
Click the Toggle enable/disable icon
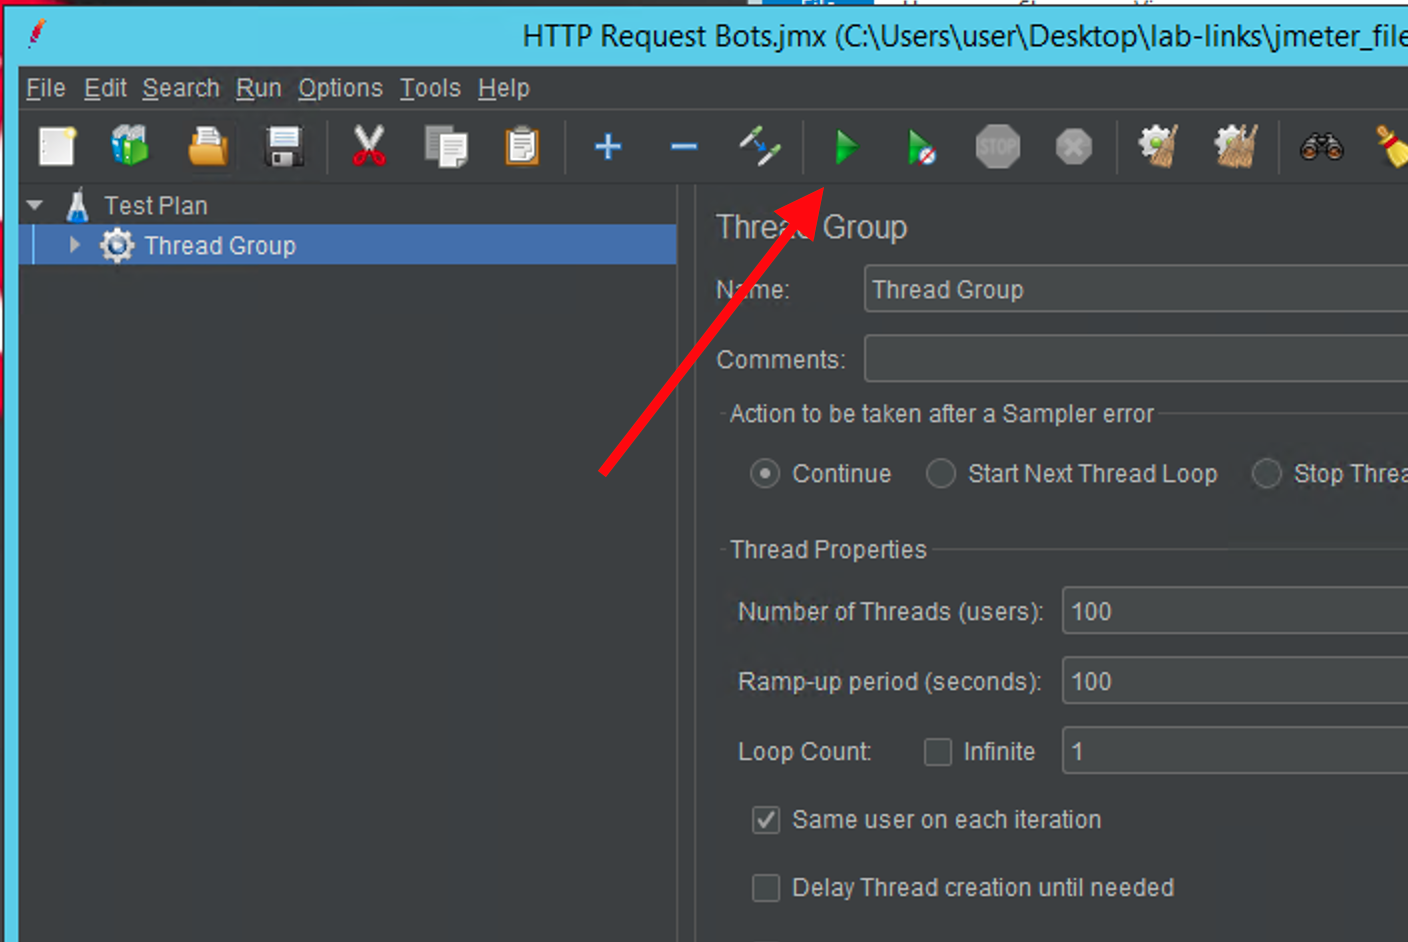tap(760, 146)
